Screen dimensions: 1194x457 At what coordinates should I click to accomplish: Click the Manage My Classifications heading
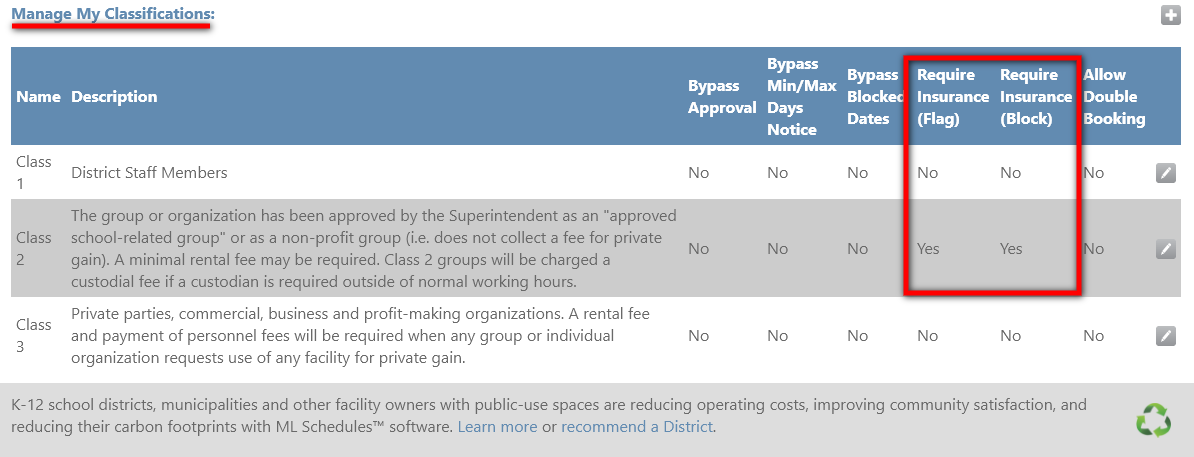pyautogui.click(x=113, y=14)
